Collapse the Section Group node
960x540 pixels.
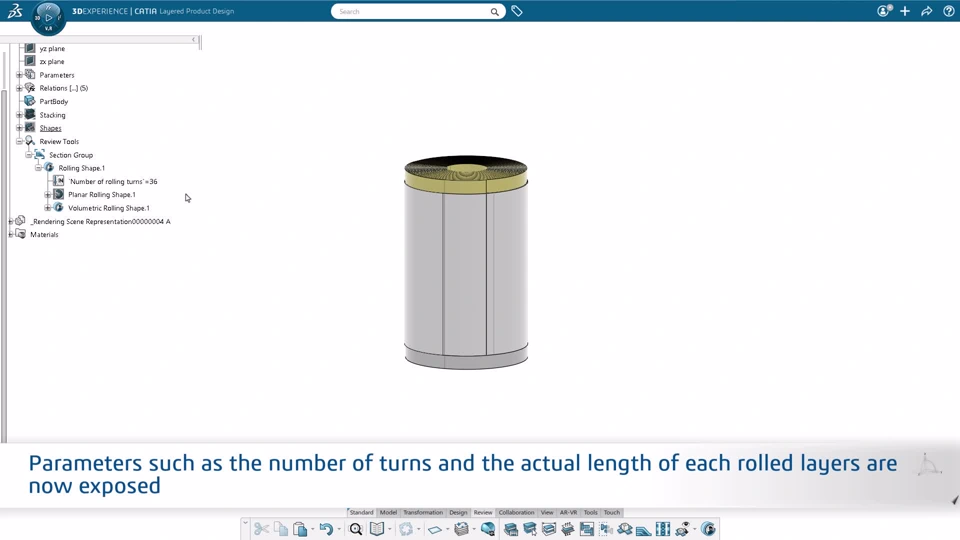[x=29, y=155]
